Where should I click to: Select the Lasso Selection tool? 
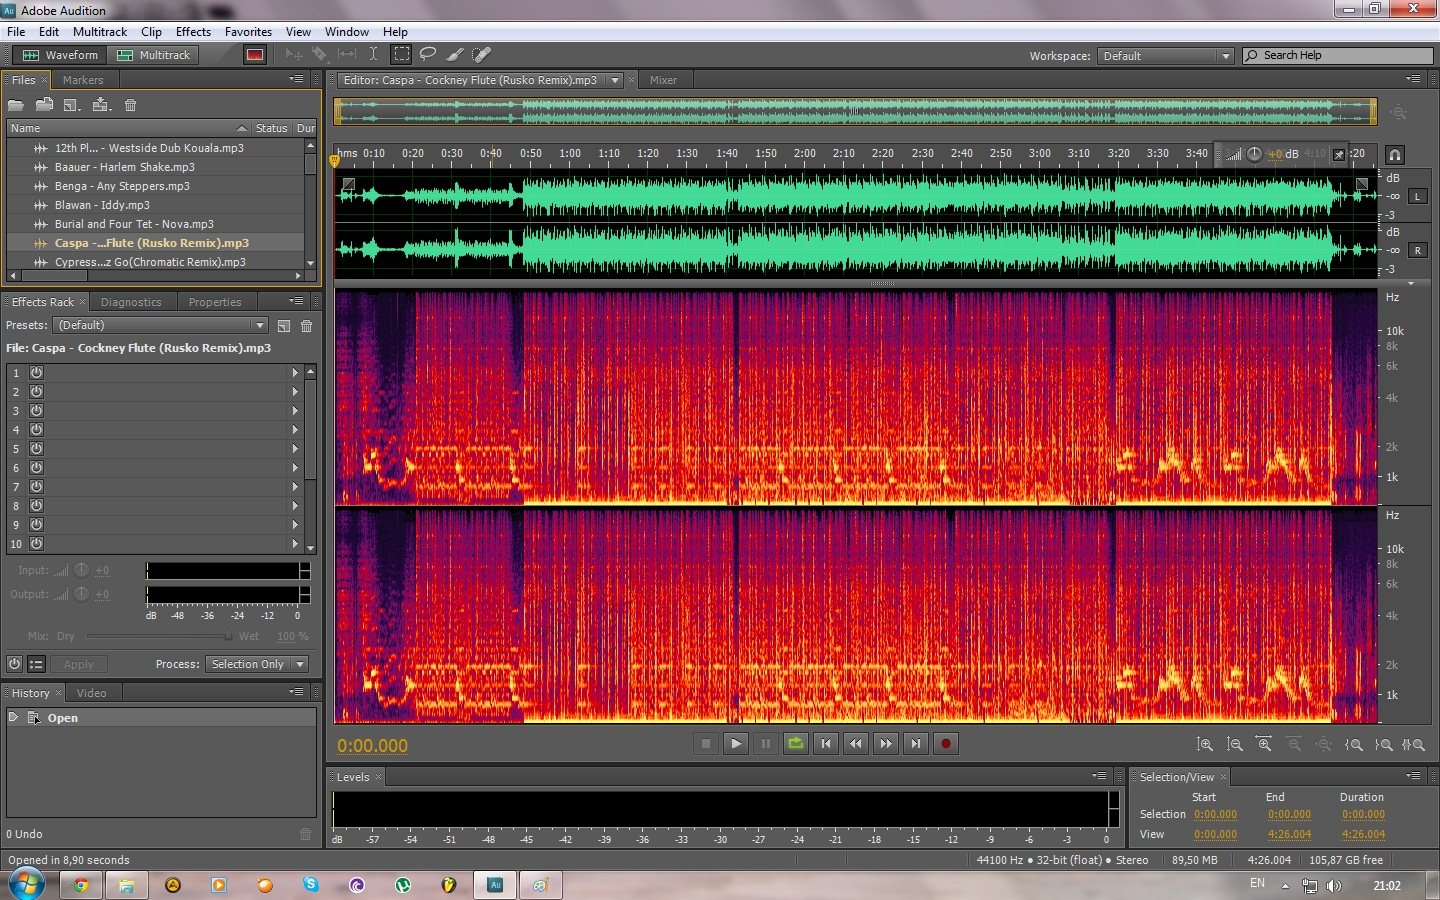[x=428, y=54]
